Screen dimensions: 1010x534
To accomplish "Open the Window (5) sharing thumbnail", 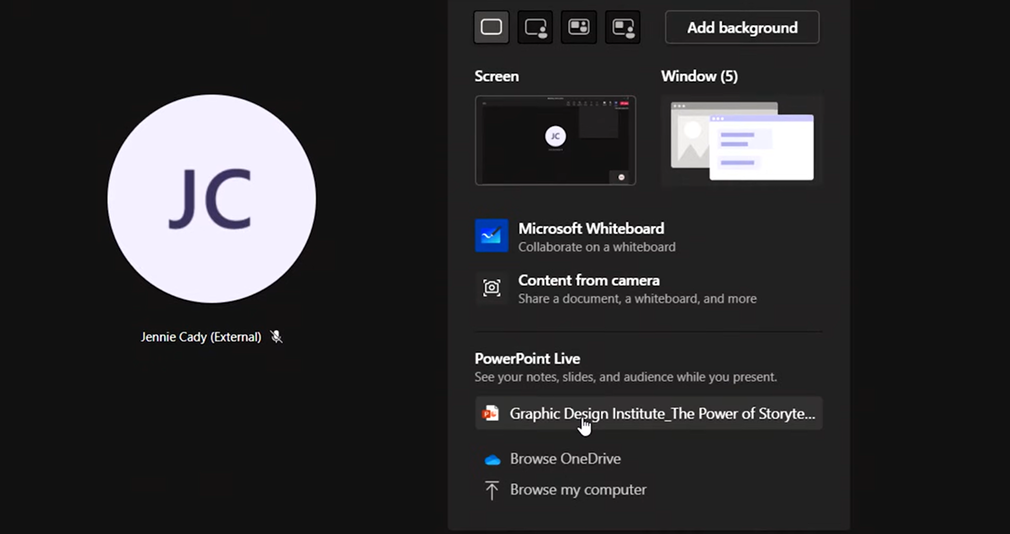I will click(742, 140).
